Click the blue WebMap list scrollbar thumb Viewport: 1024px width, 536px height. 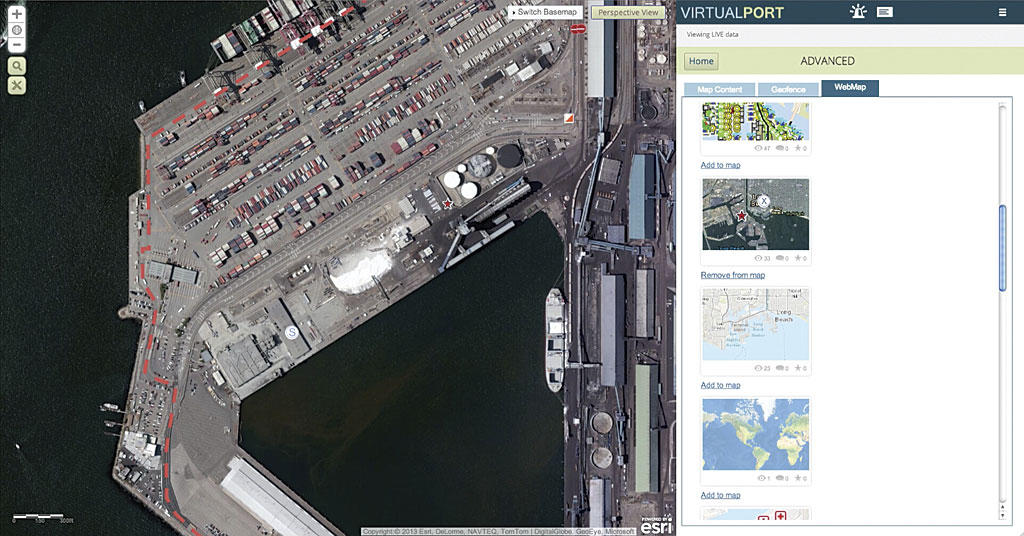pyautogui.click(x=1002, y=248)
